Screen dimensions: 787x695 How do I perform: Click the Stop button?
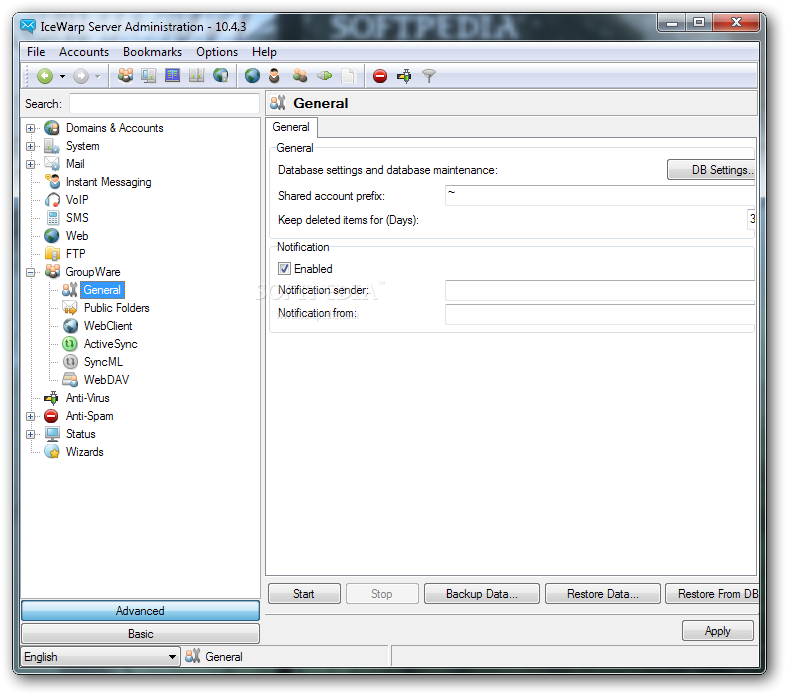click(x=382, y=594)
